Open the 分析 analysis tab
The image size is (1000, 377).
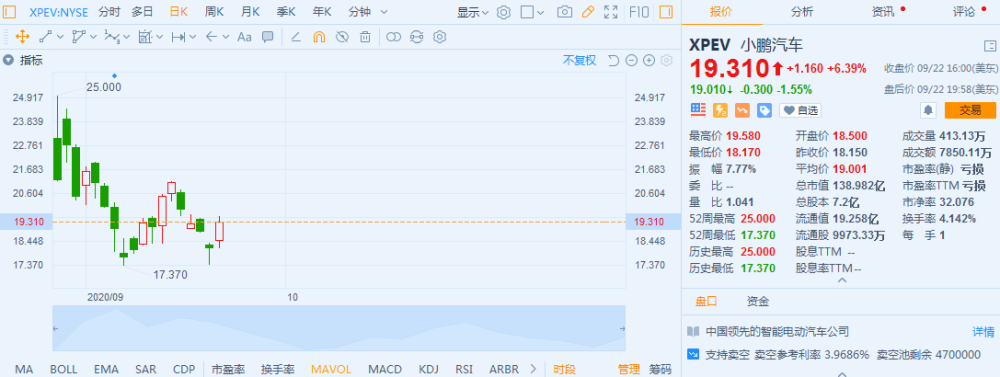coord(802,11)
